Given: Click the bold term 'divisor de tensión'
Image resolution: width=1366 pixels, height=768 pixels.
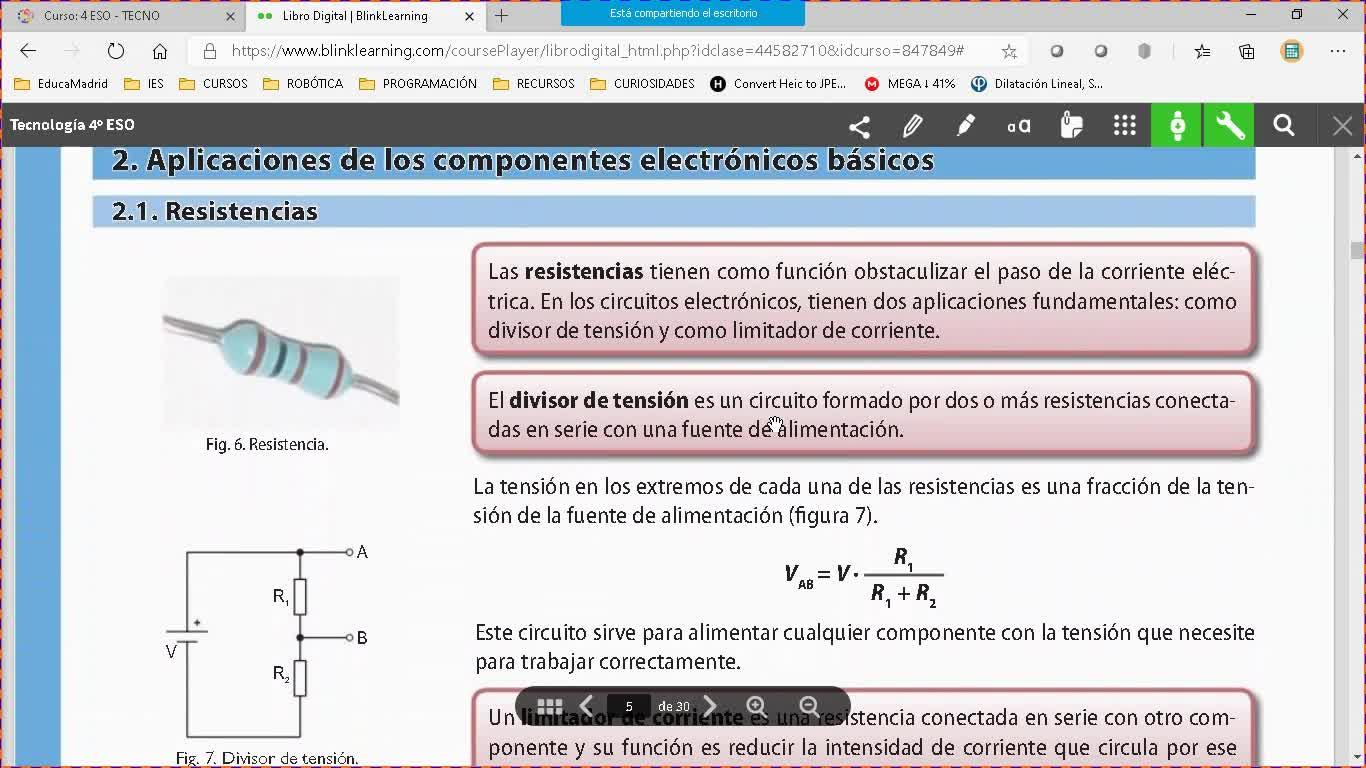Looking at the screenshot, I should [x=598, y=401].
